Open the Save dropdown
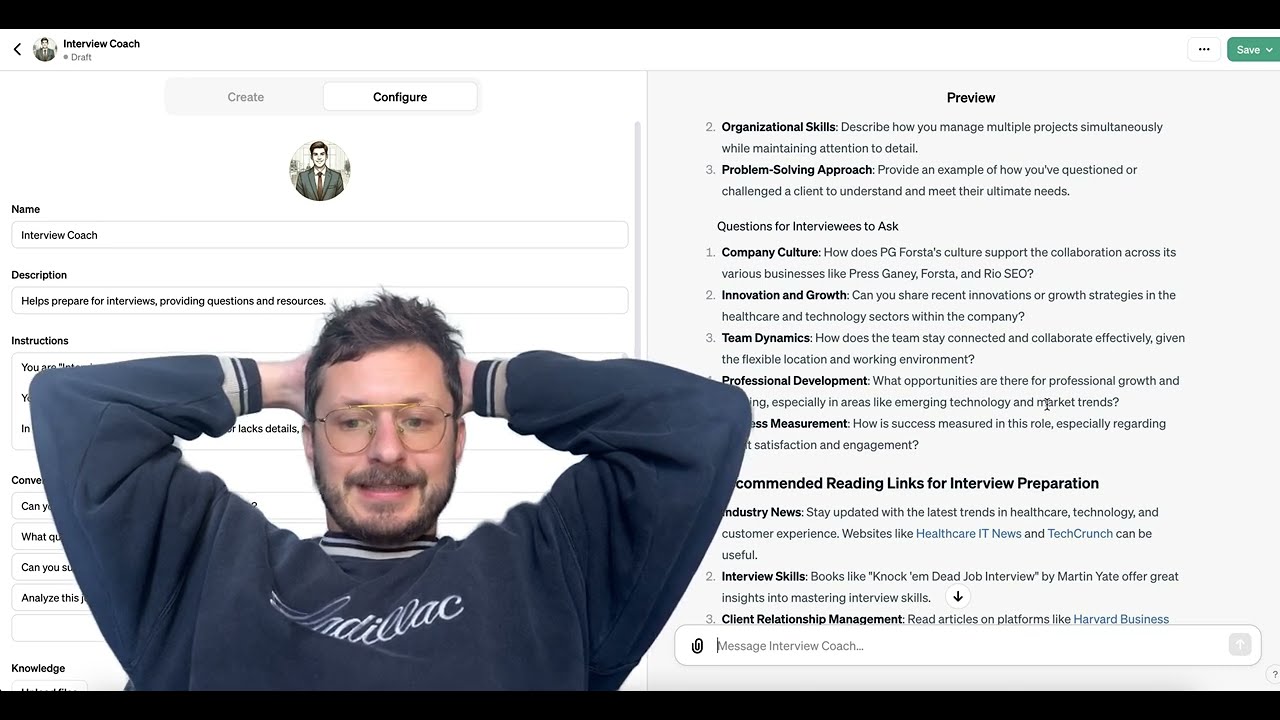The image size is (1280, 720). [x=1254, y=49]
